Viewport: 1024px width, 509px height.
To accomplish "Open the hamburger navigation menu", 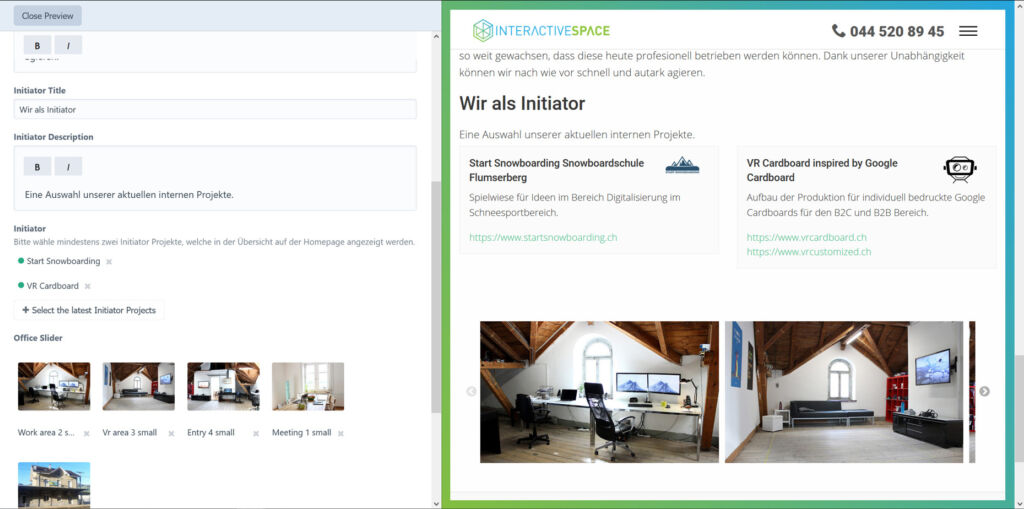I will [968, 31].
